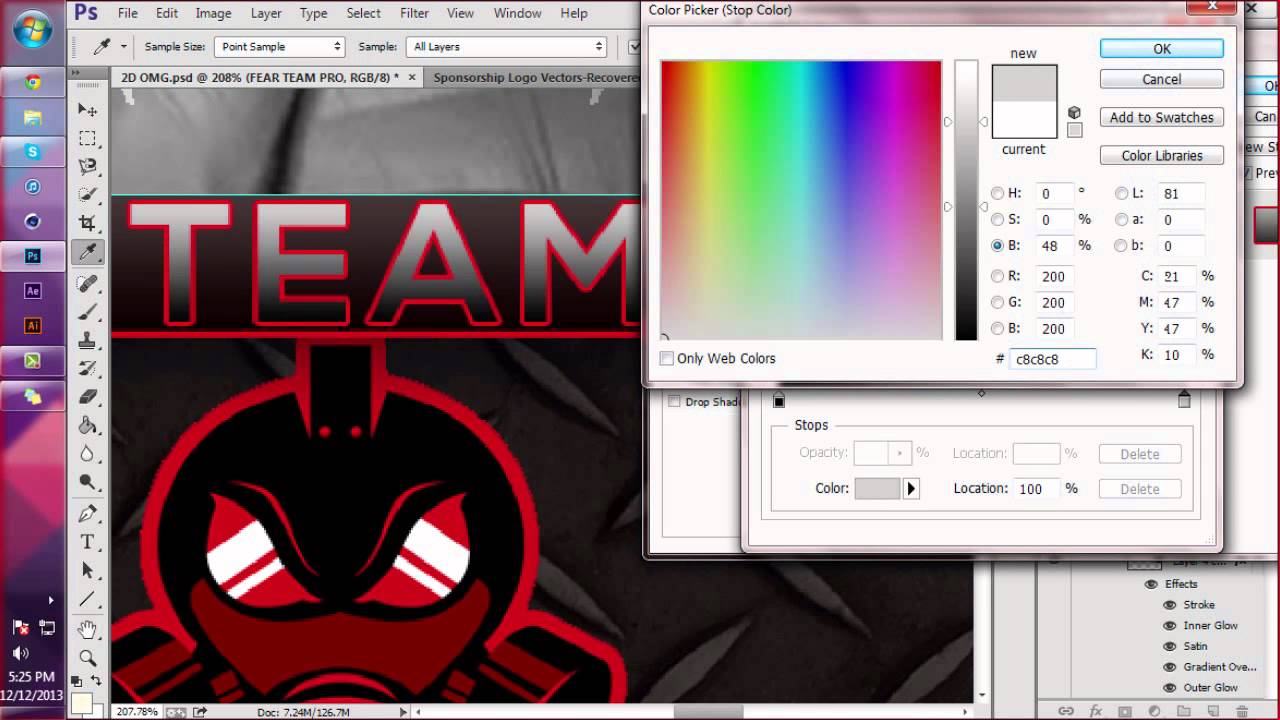Open the status bar Doc info arrow

coord(404,712)
